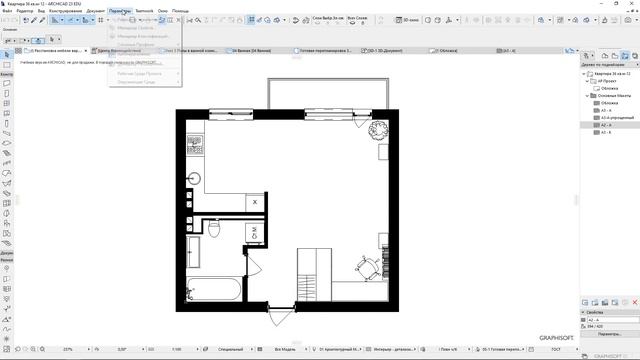Image resolution: width=640 pixels, height=360 pixels.
Task: Select the Column tool in toolbox
Action: point(7,123)
